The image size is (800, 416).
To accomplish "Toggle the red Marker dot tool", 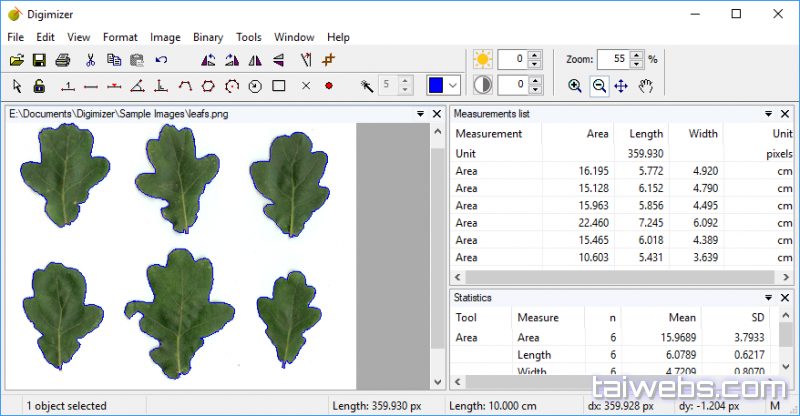I will [328, 86].
